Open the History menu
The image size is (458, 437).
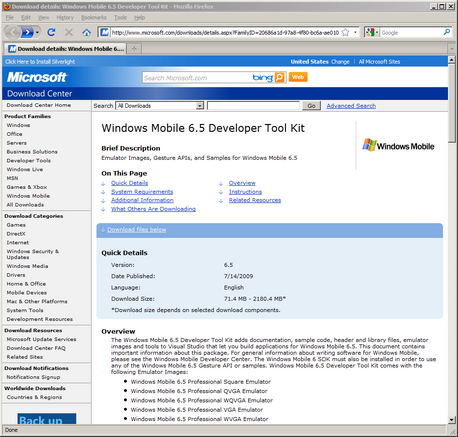coord(65,18)
